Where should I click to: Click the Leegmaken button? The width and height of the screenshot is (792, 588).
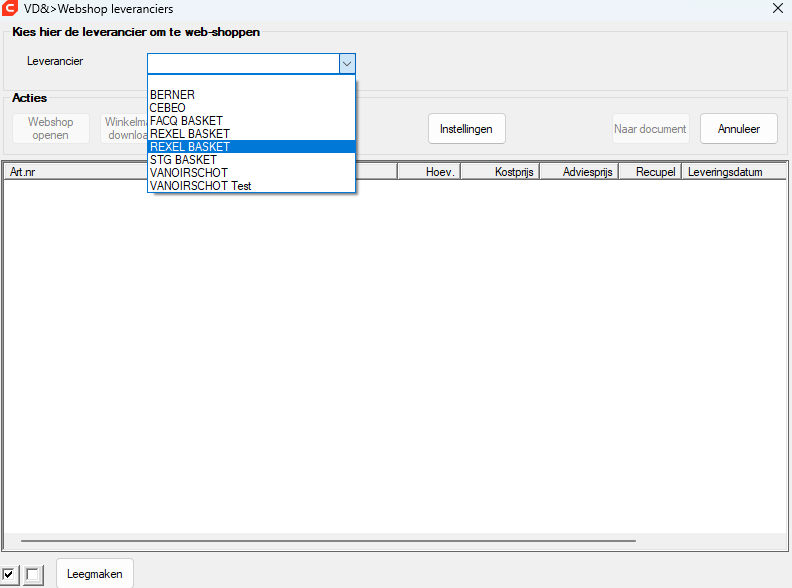(x=94, y=574)
